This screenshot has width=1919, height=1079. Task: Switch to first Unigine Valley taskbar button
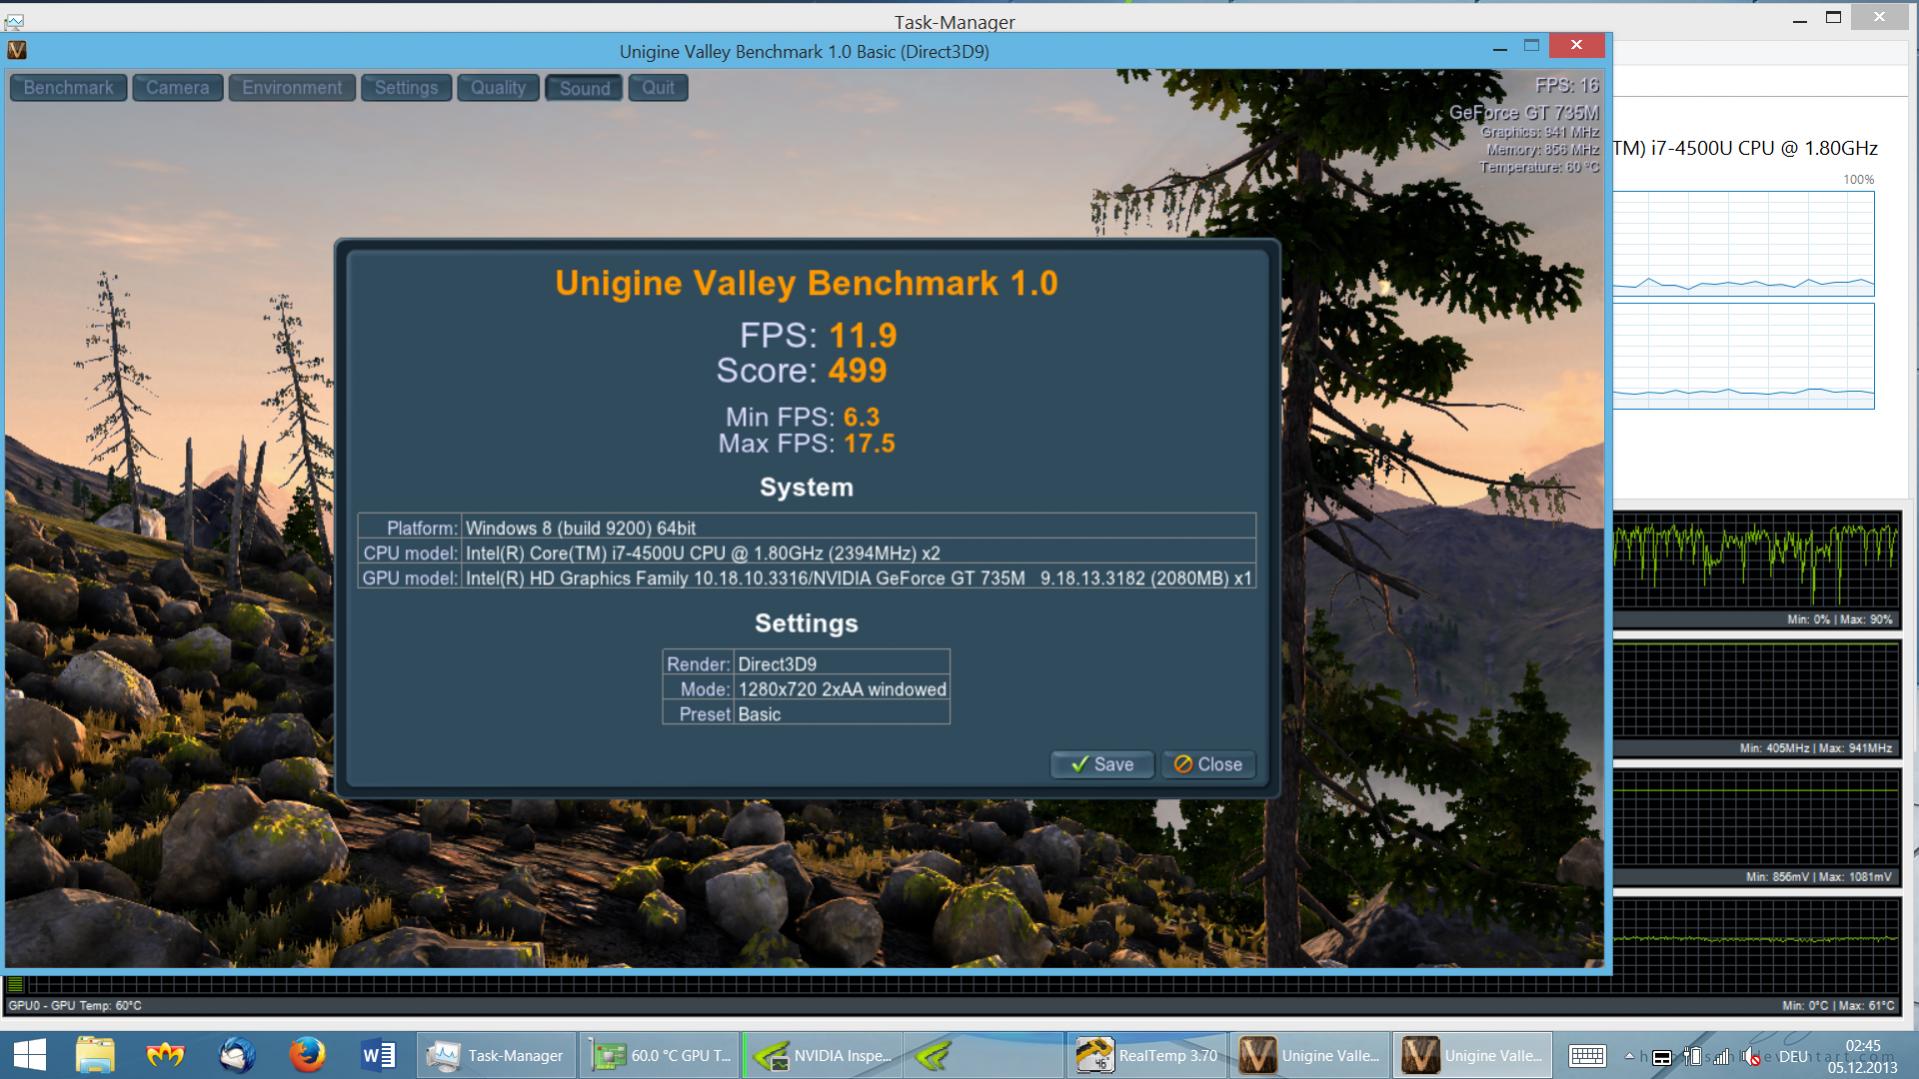(1310, 1055)
